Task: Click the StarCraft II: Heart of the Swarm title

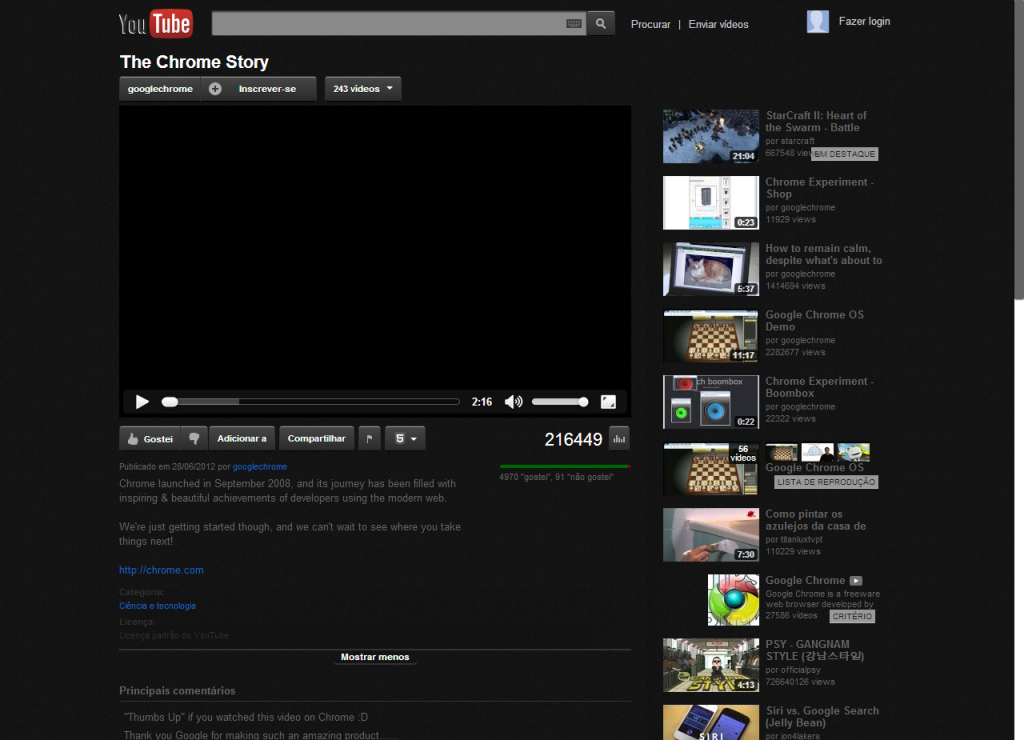Action: tap(816, 121)
